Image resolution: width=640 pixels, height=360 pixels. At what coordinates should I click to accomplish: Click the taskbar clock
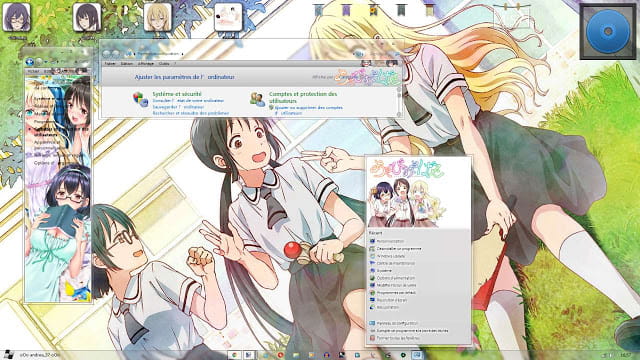coord(625,355)
